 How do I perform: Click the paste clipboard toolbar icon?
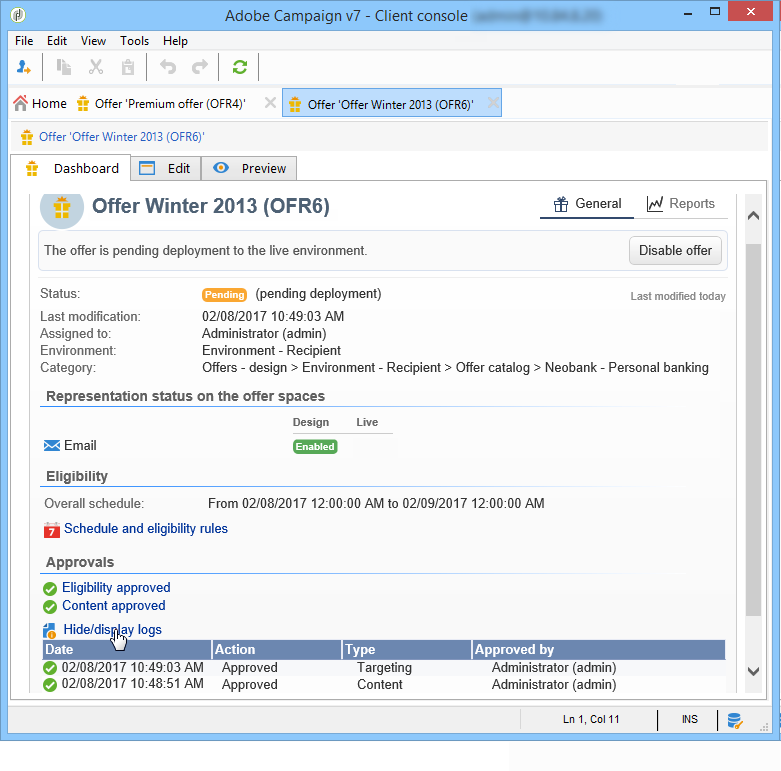point(128,67)
